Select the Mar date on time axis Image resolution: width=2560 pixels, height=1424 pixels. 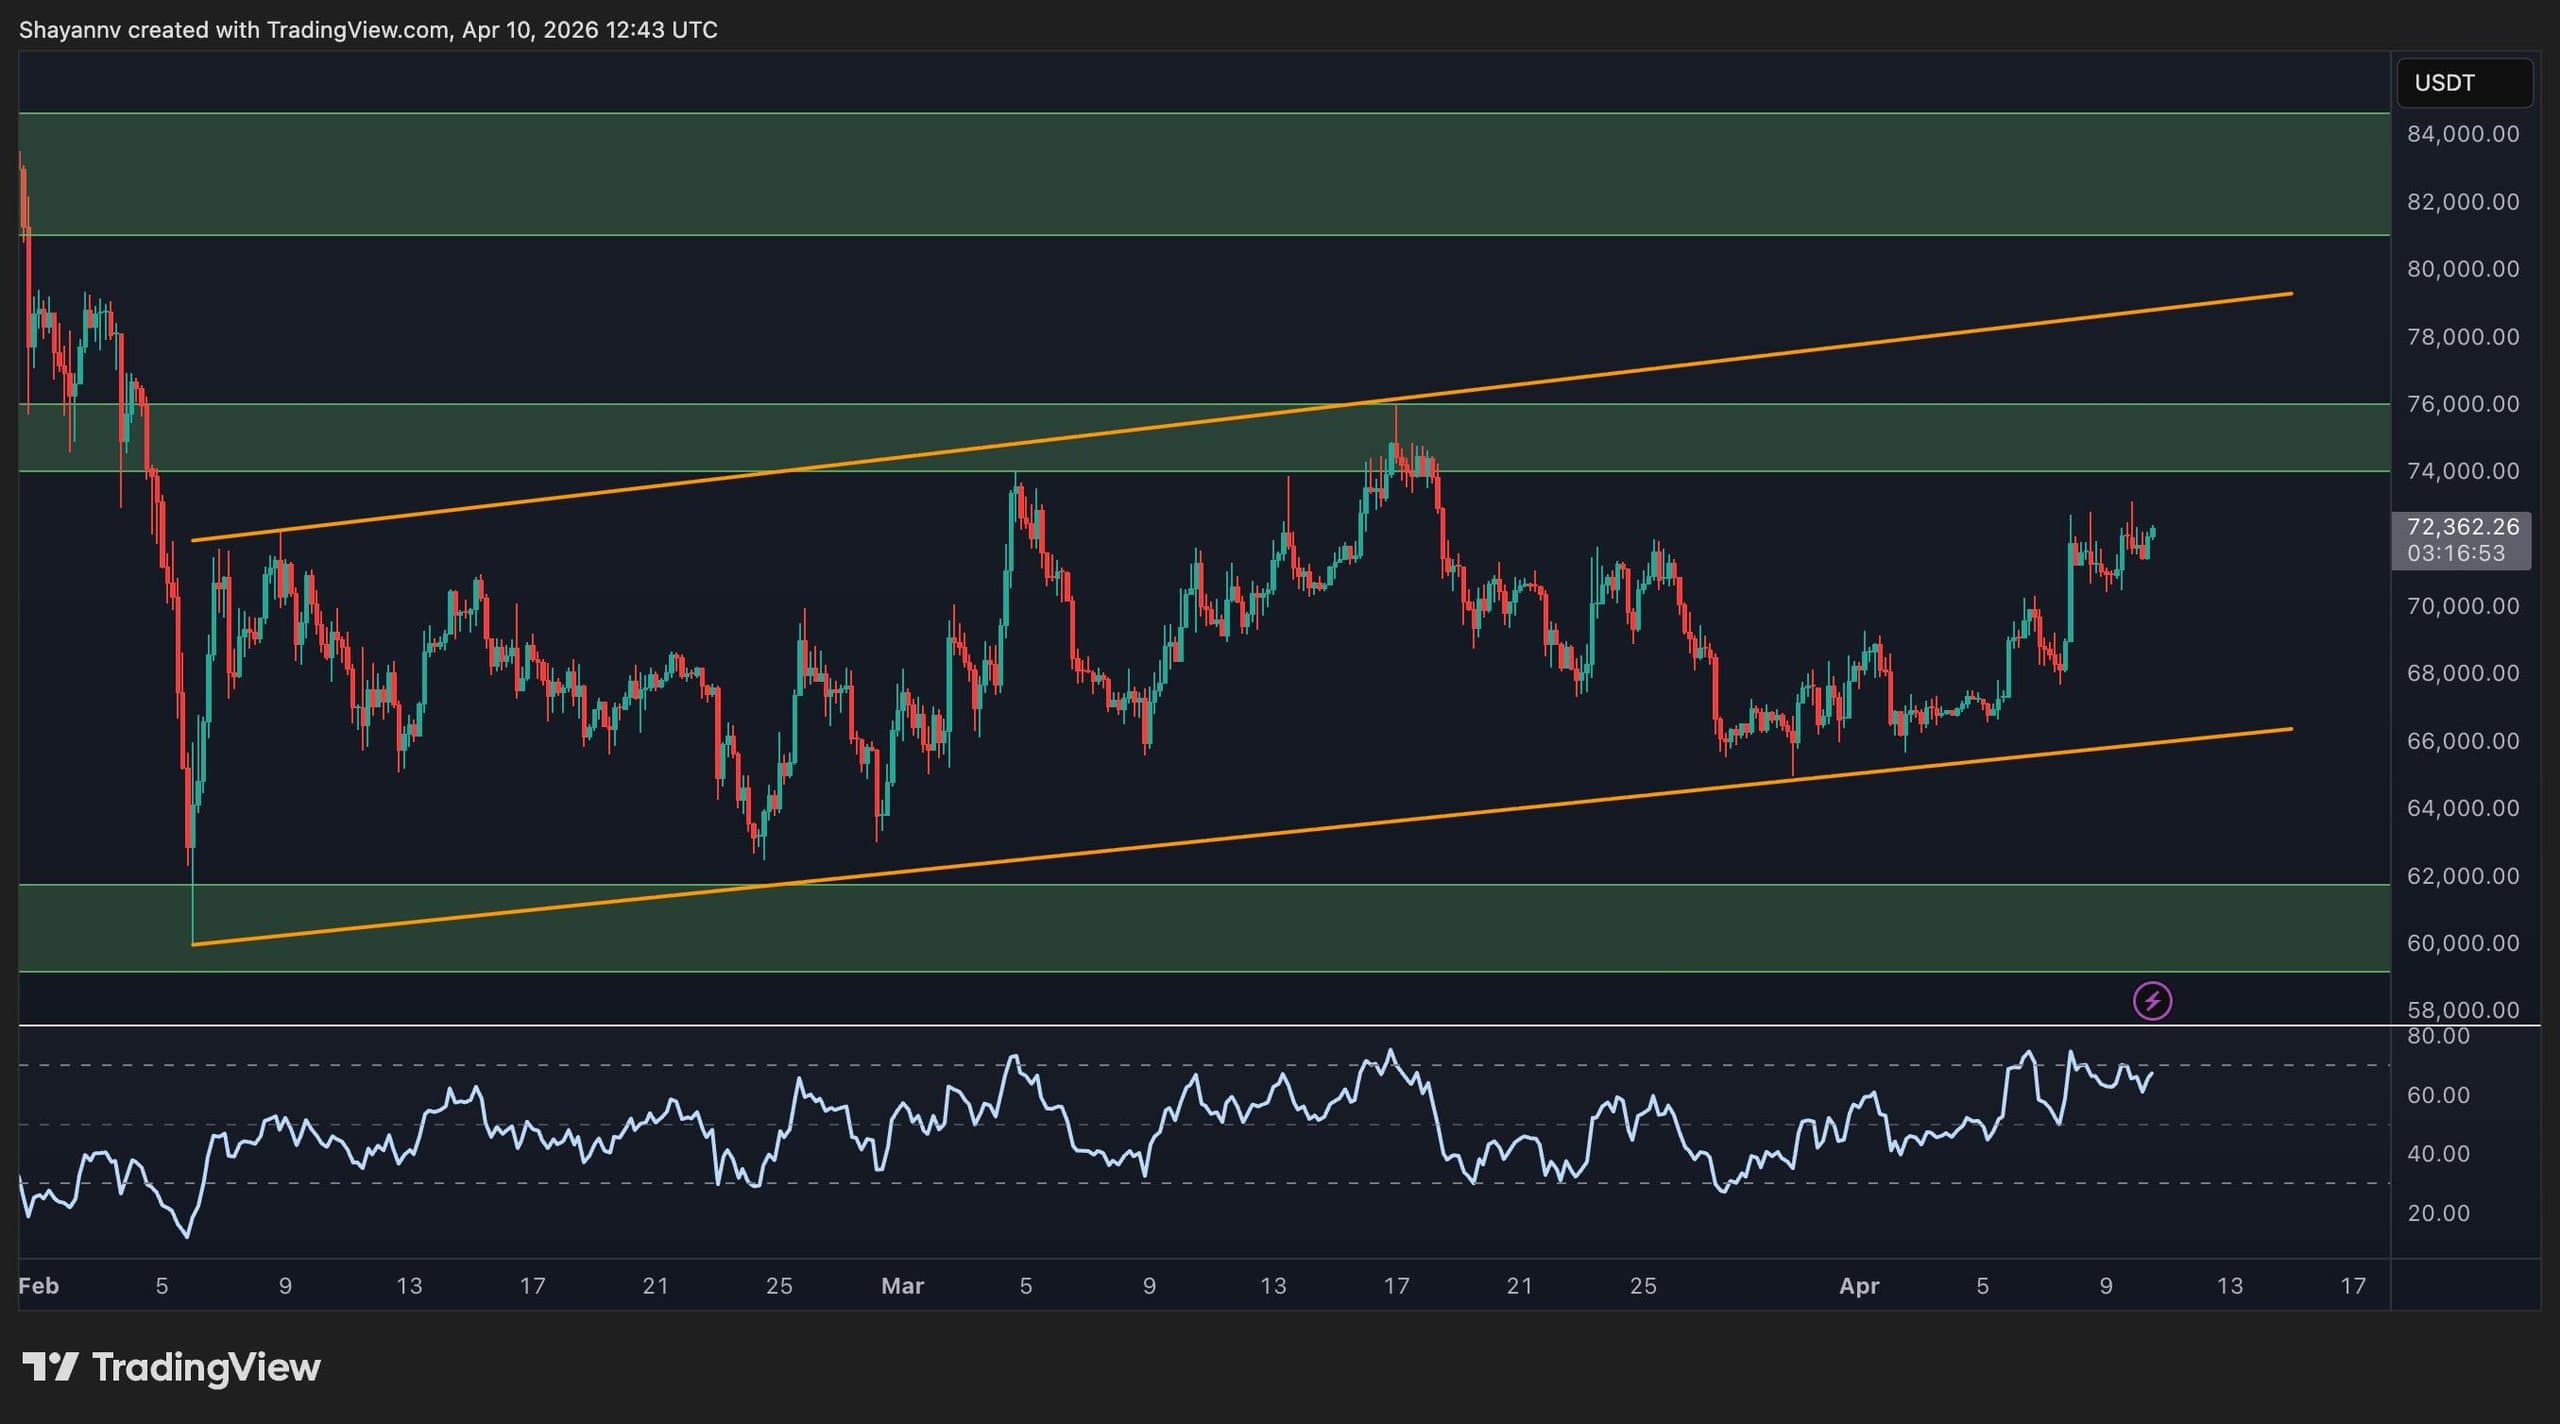click(x=902, y=1286)
